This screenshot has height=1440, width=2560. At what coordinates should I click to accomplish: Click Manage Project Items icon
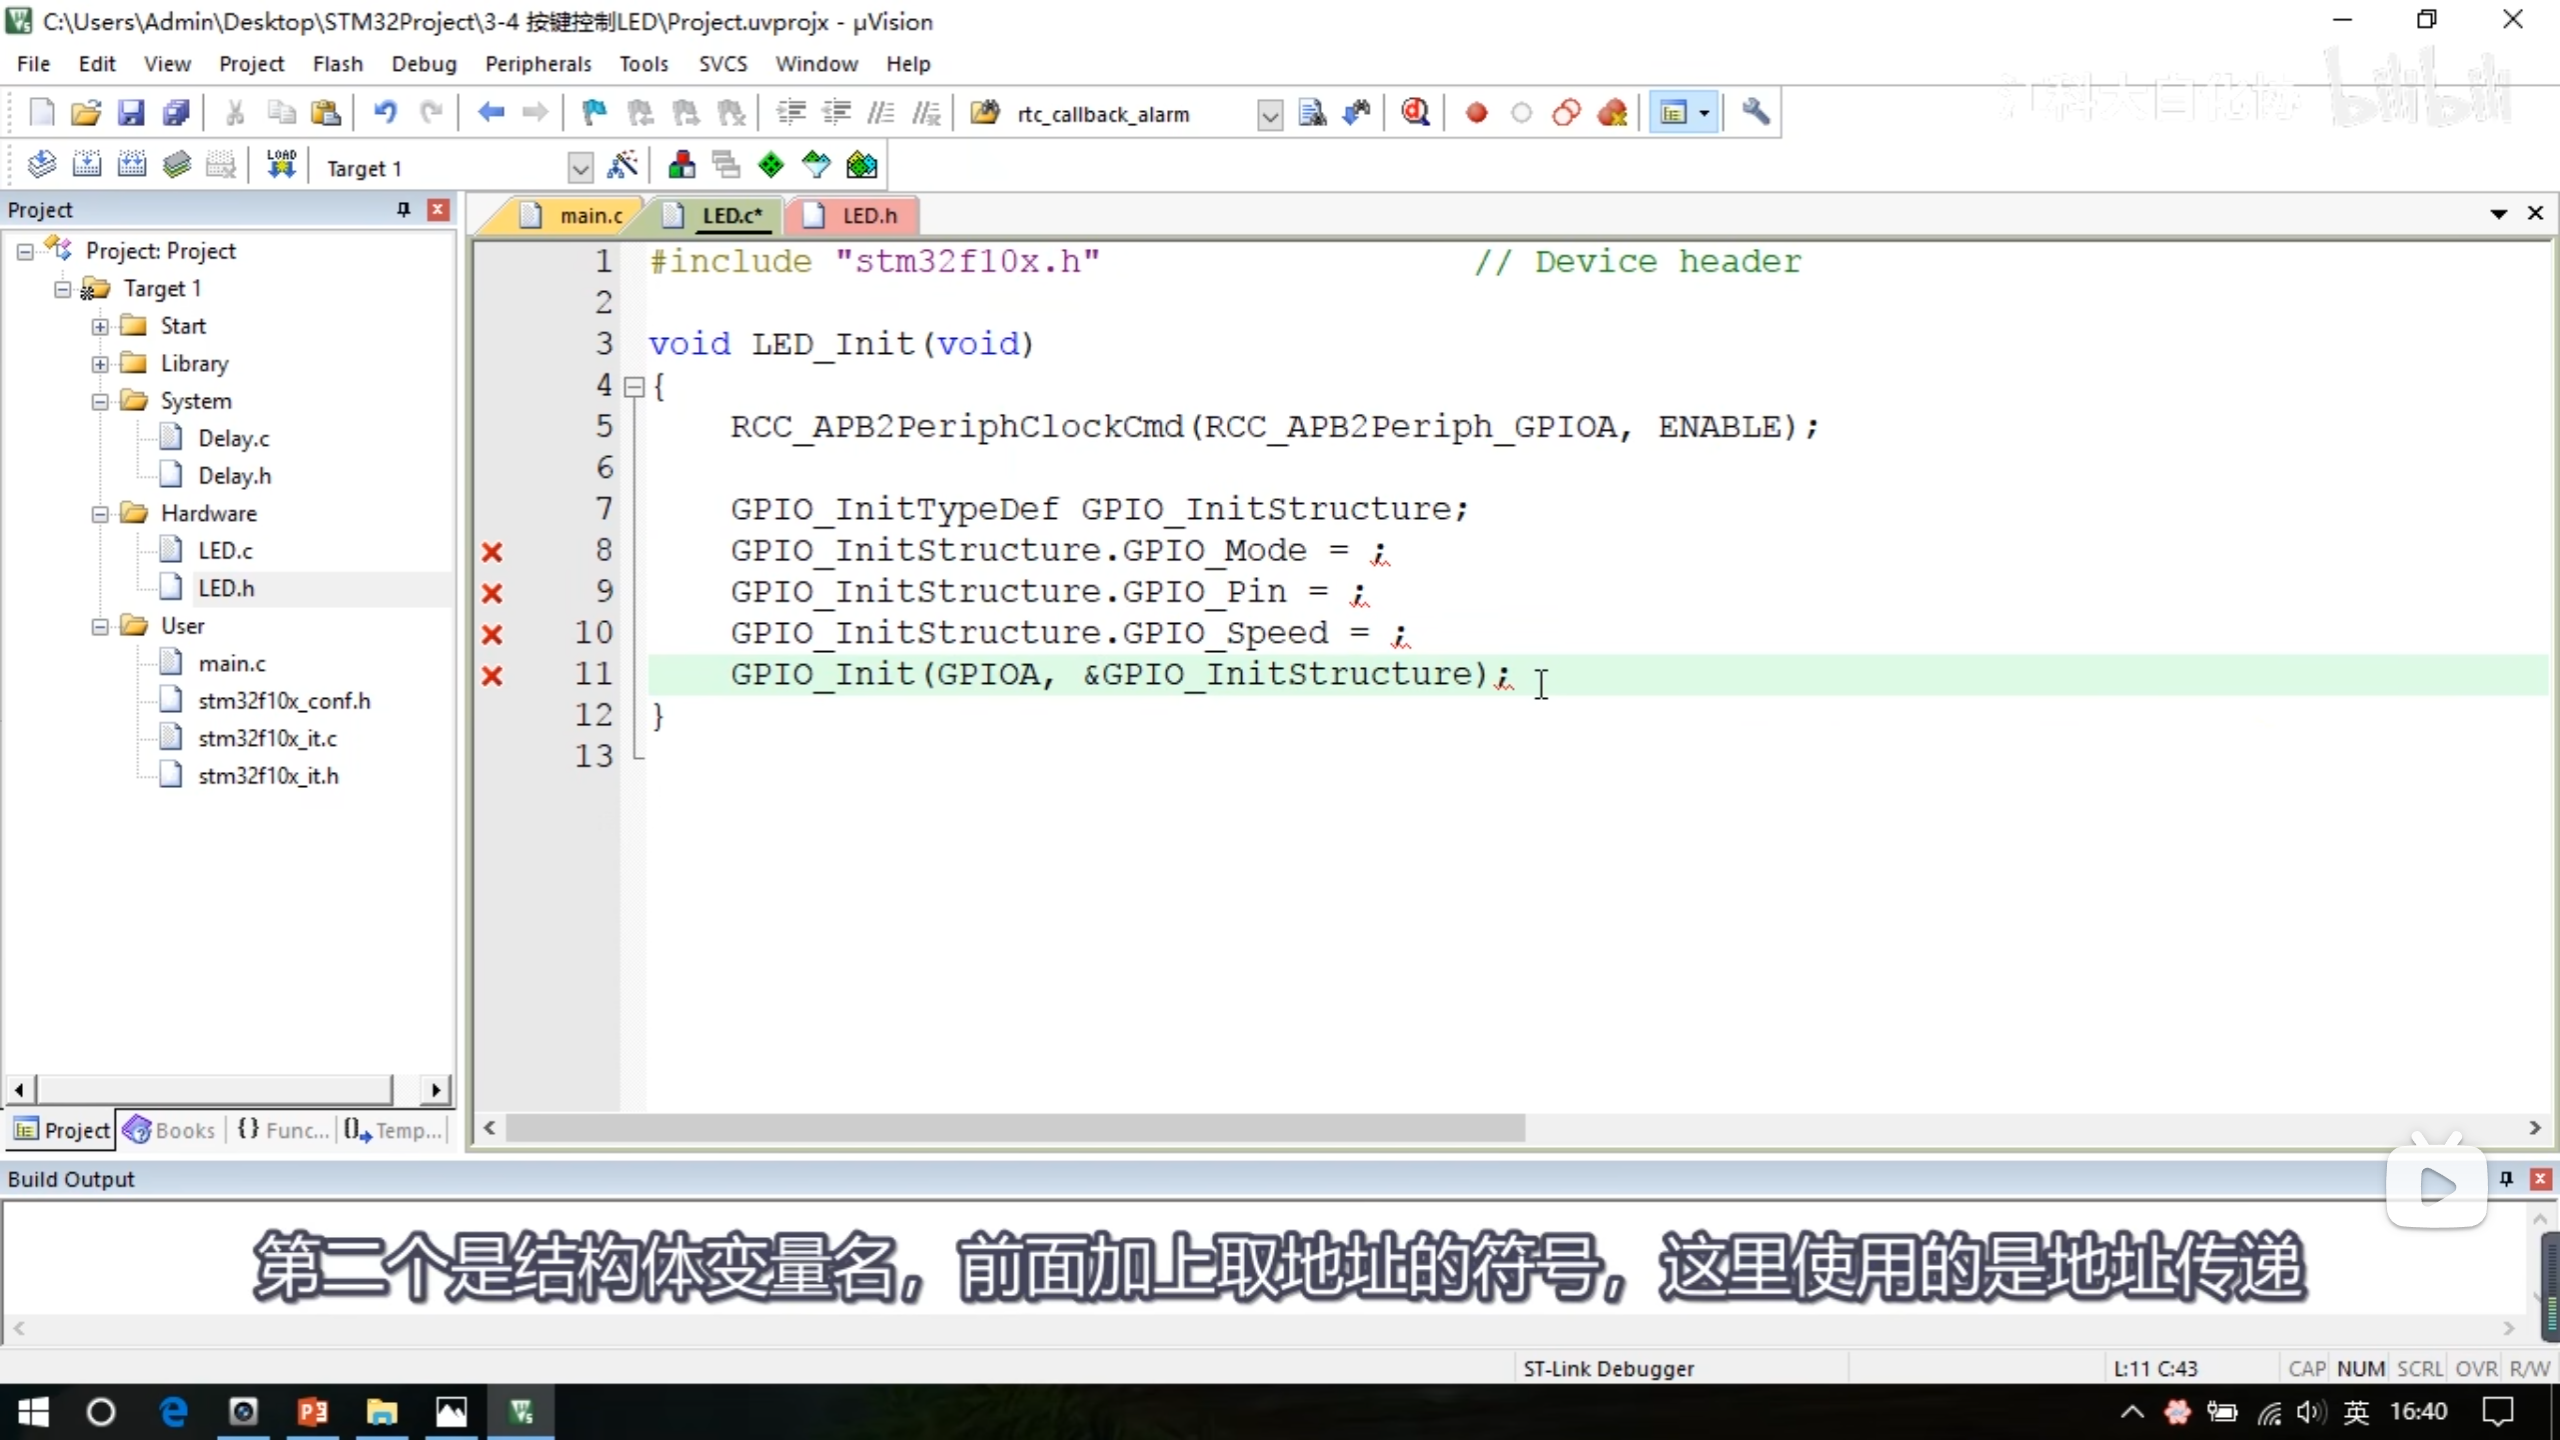(682, 166)
